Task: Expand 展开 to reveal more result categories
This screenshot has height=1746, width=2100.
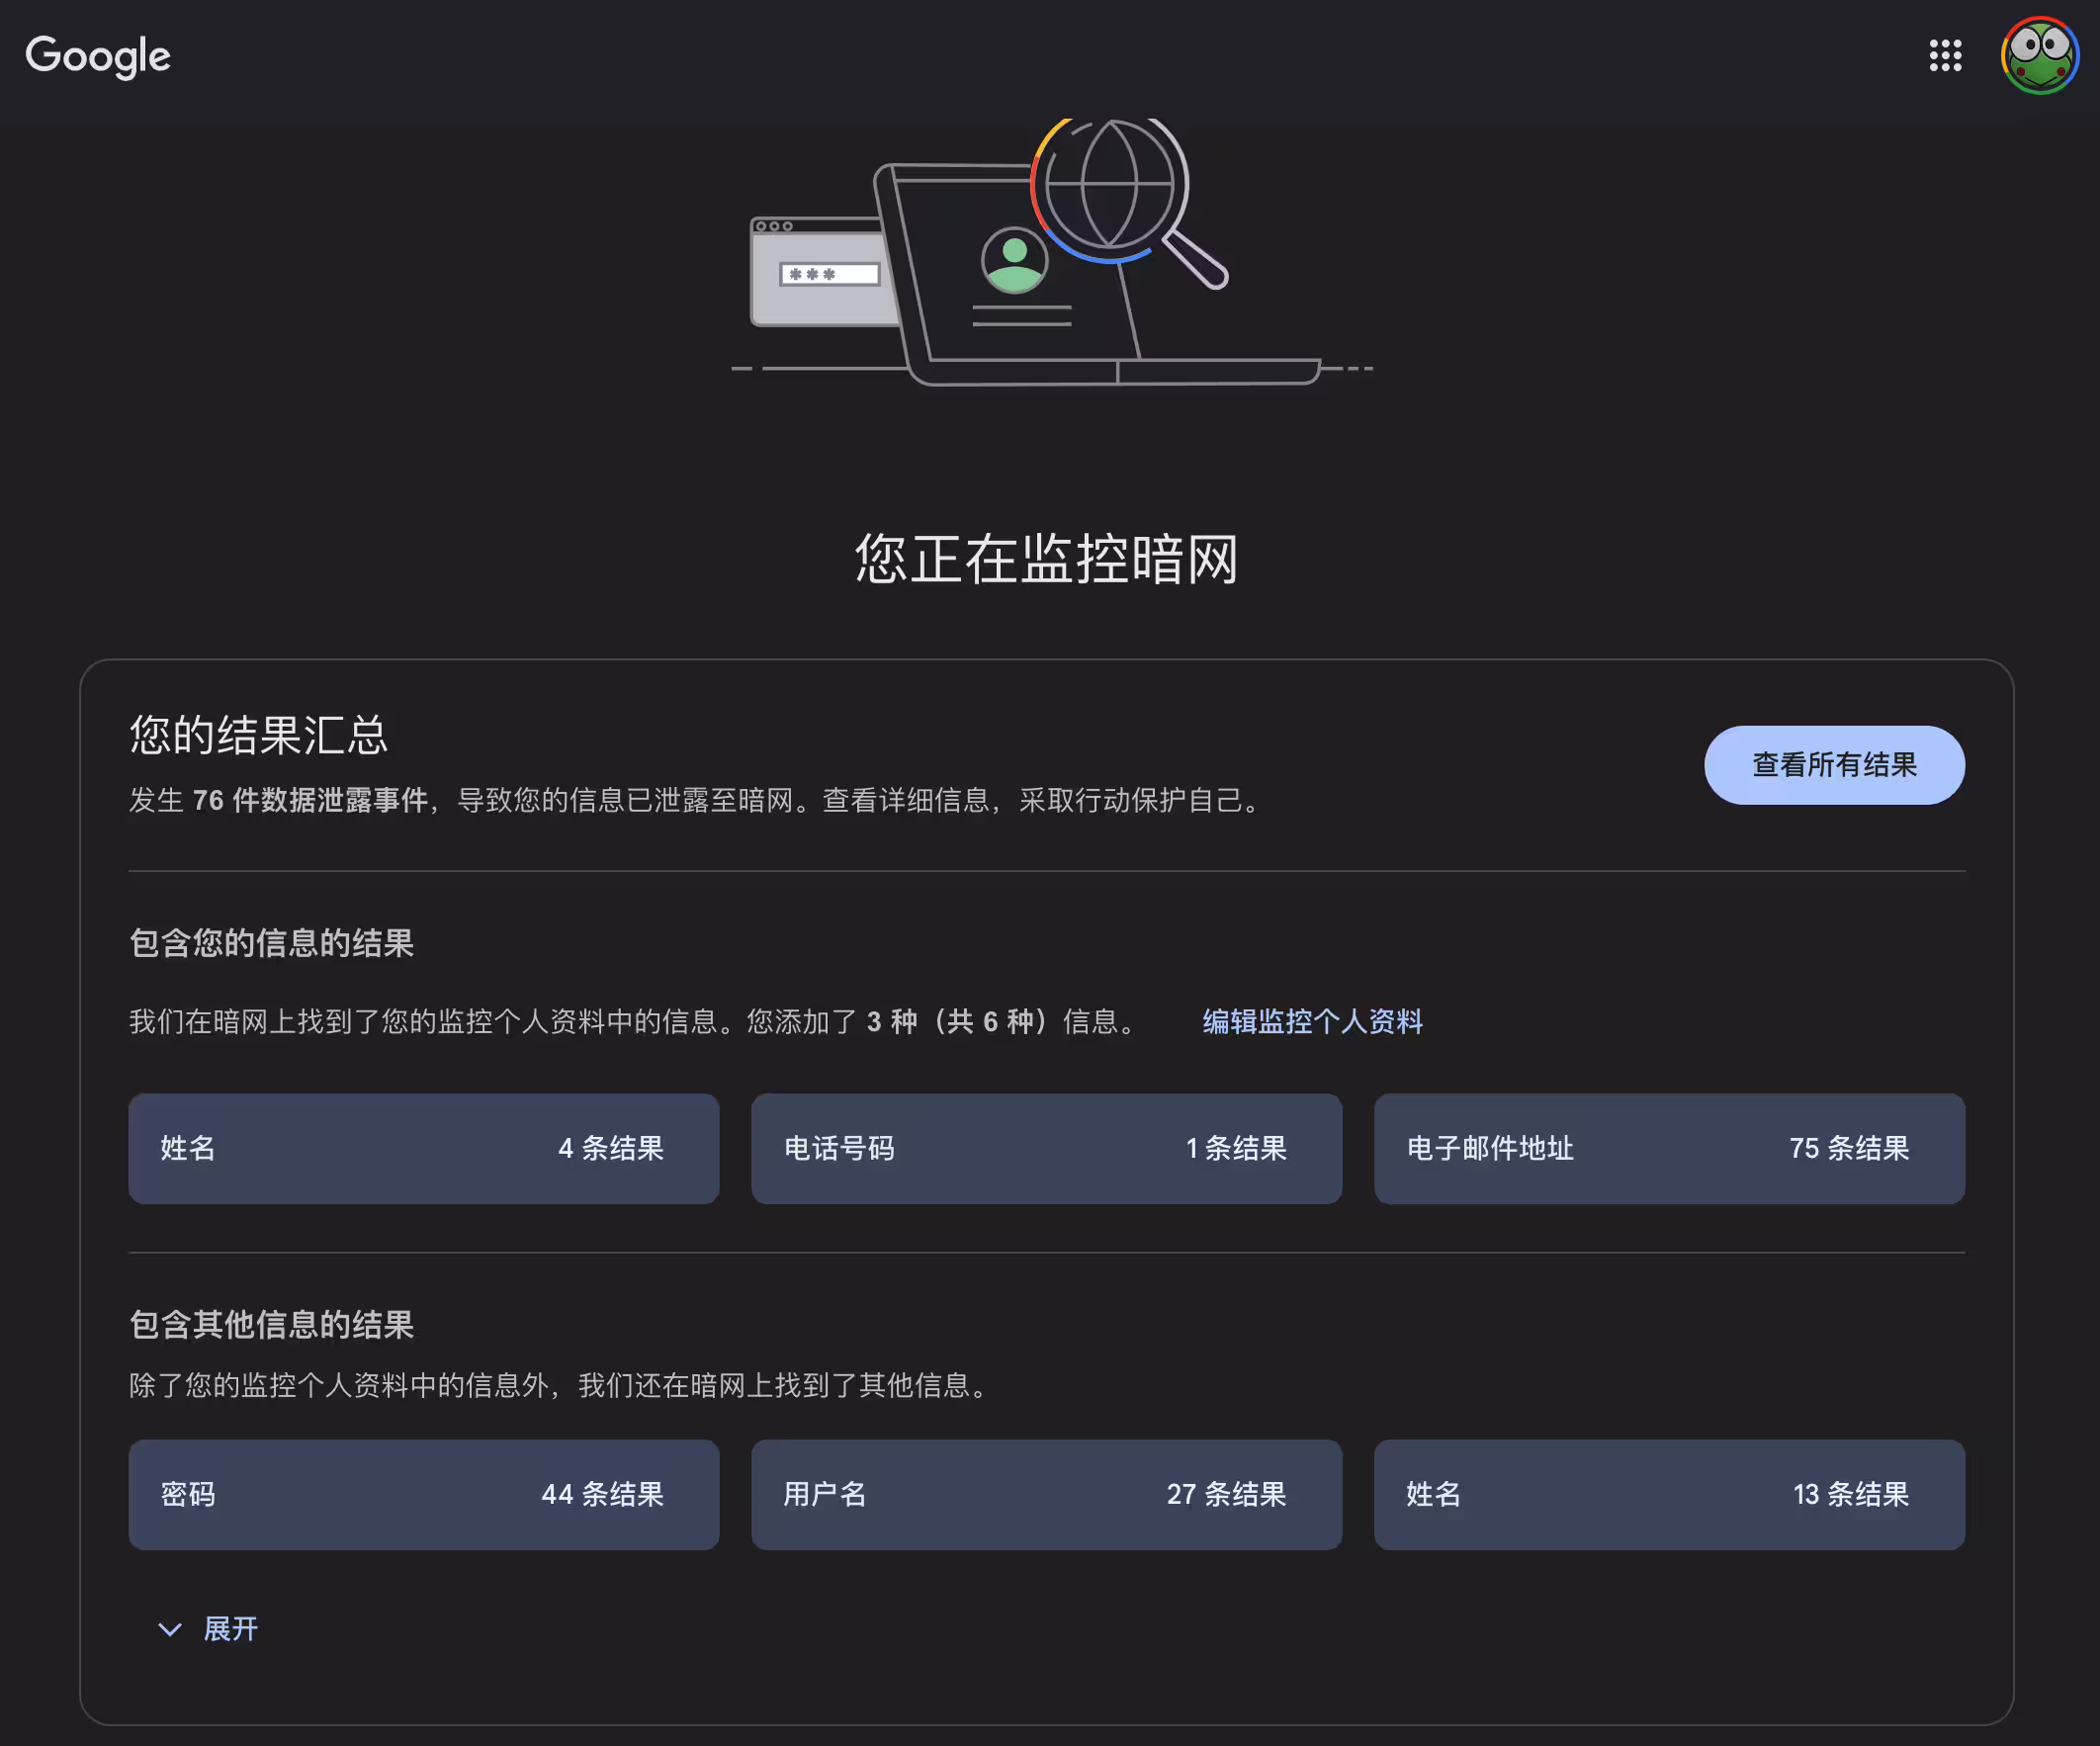Action: click(230, 1628)
